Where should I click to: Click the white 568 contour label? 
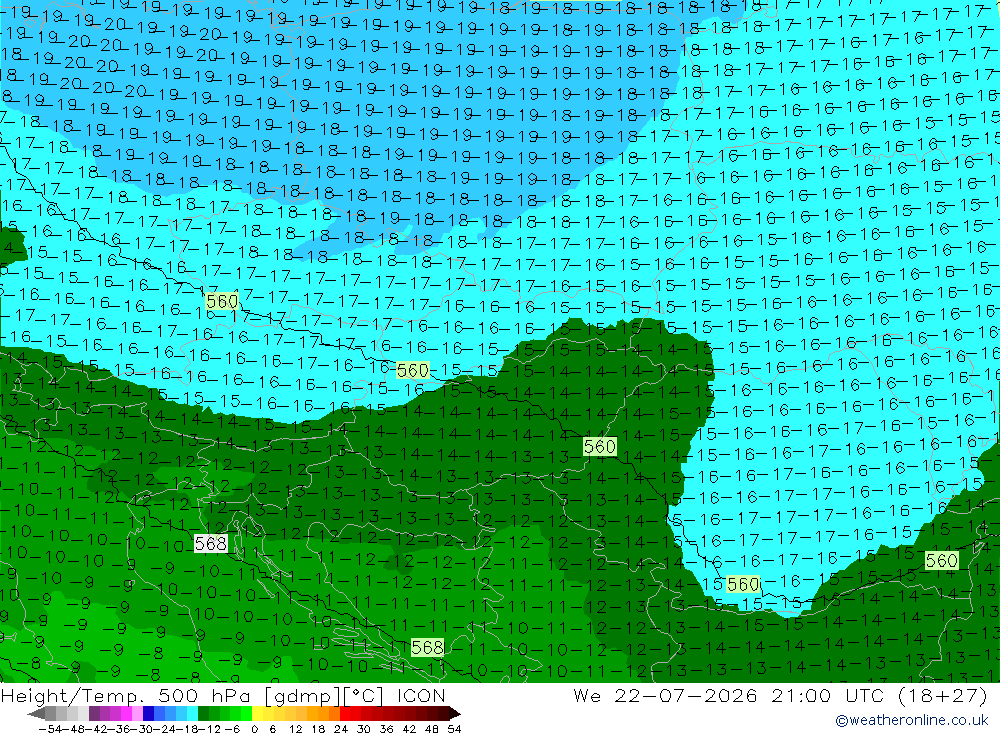pyautogui.click(x=210, y=544)
